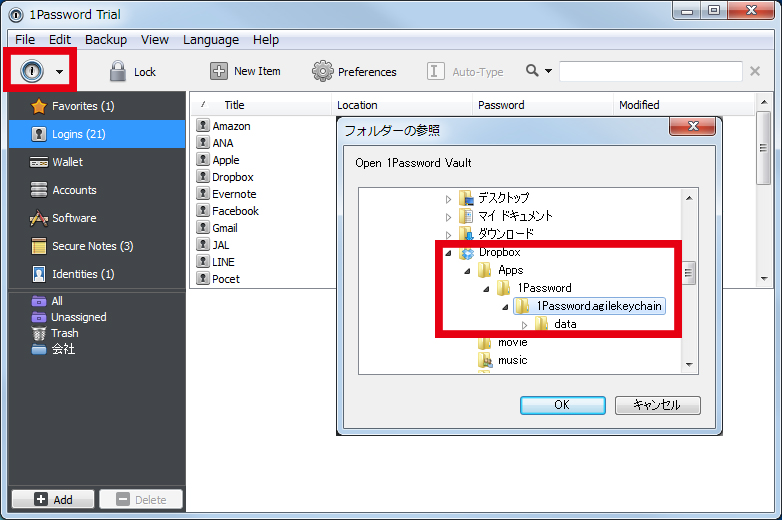This screenshot has width=782, height=520.
Task: Open the View menu
Action: (155, 39)
